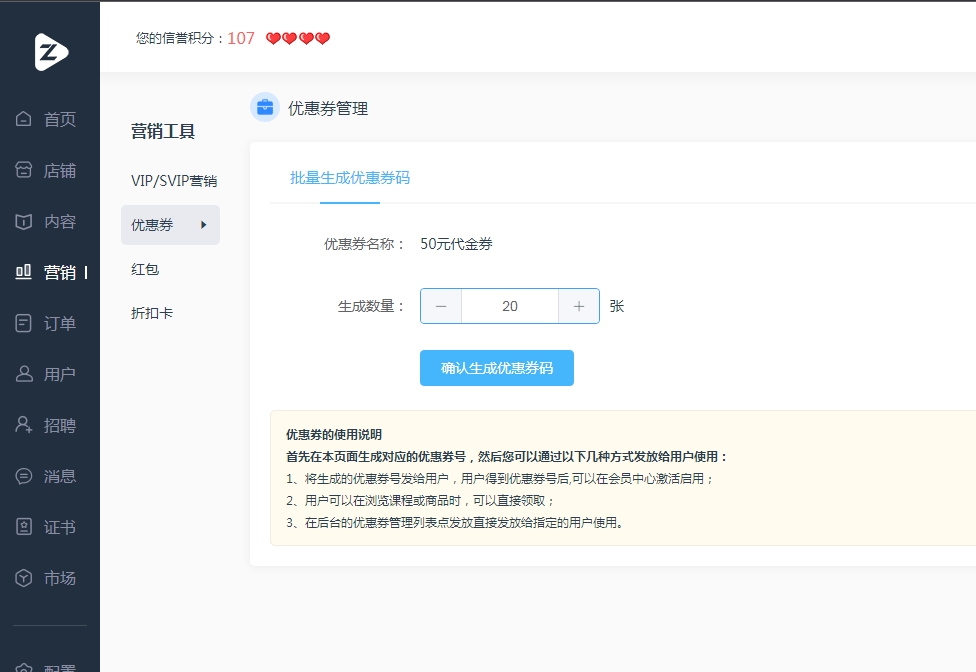This screenshot has height=672, width=976.
Task: Increase 生成数量 with the plus button
Action: tap(579, 306)
